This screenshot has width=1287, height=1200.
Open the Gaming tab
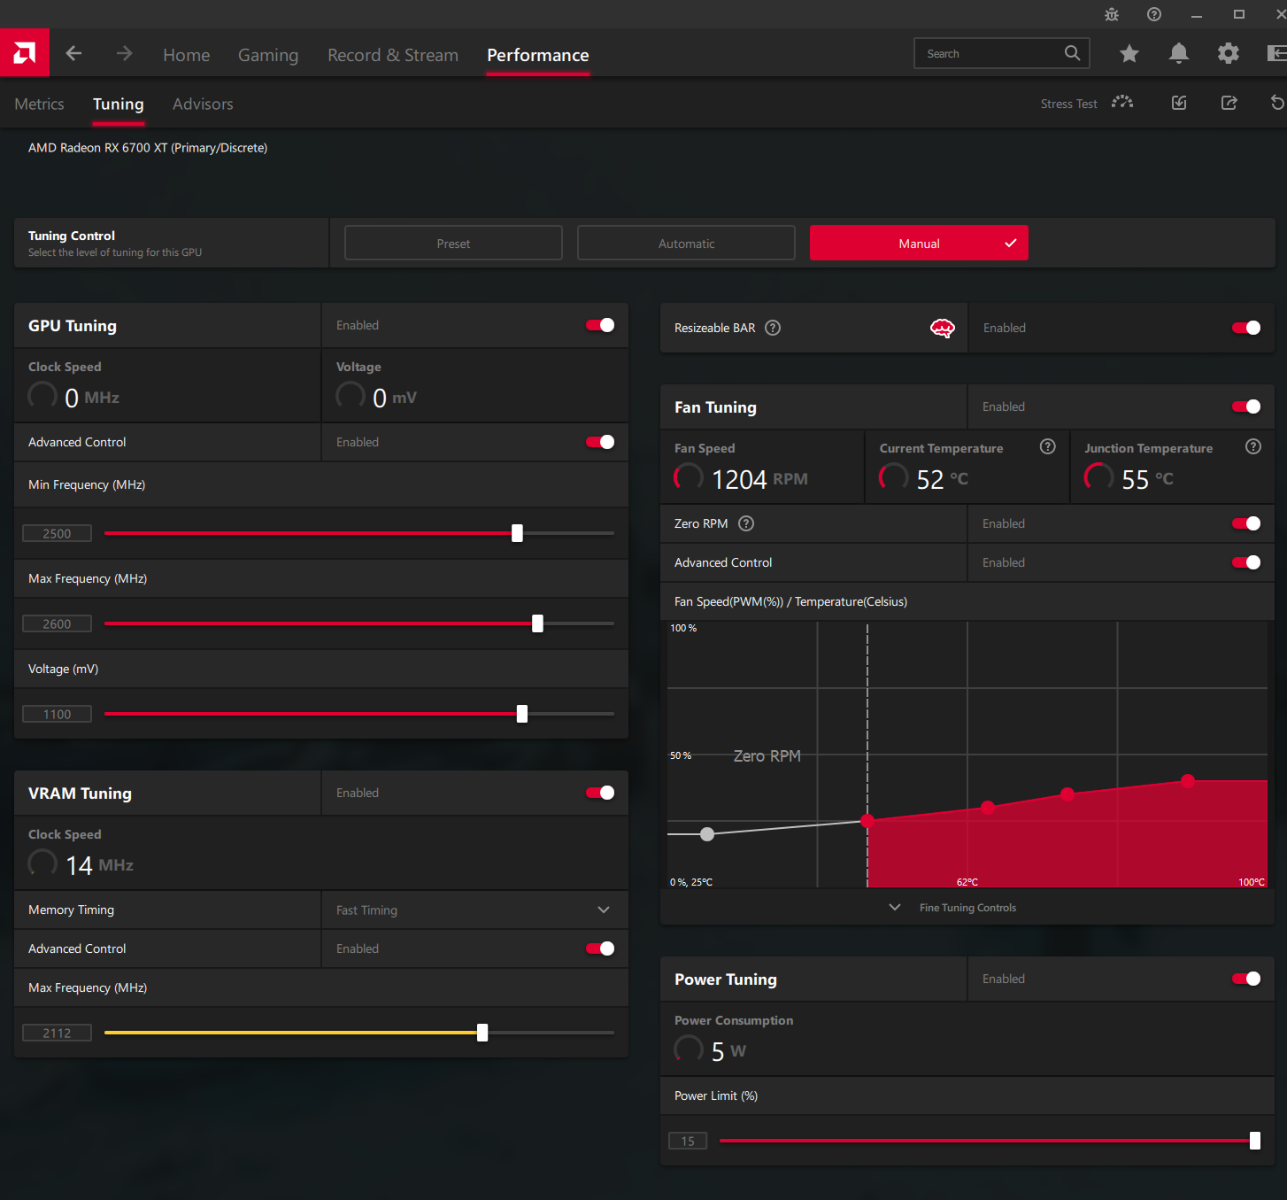pos(268,55)
